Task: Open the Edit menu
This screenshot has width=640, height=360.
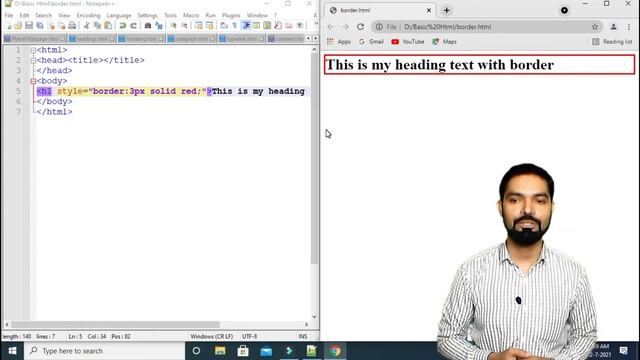Action: (x=24, y=15)
